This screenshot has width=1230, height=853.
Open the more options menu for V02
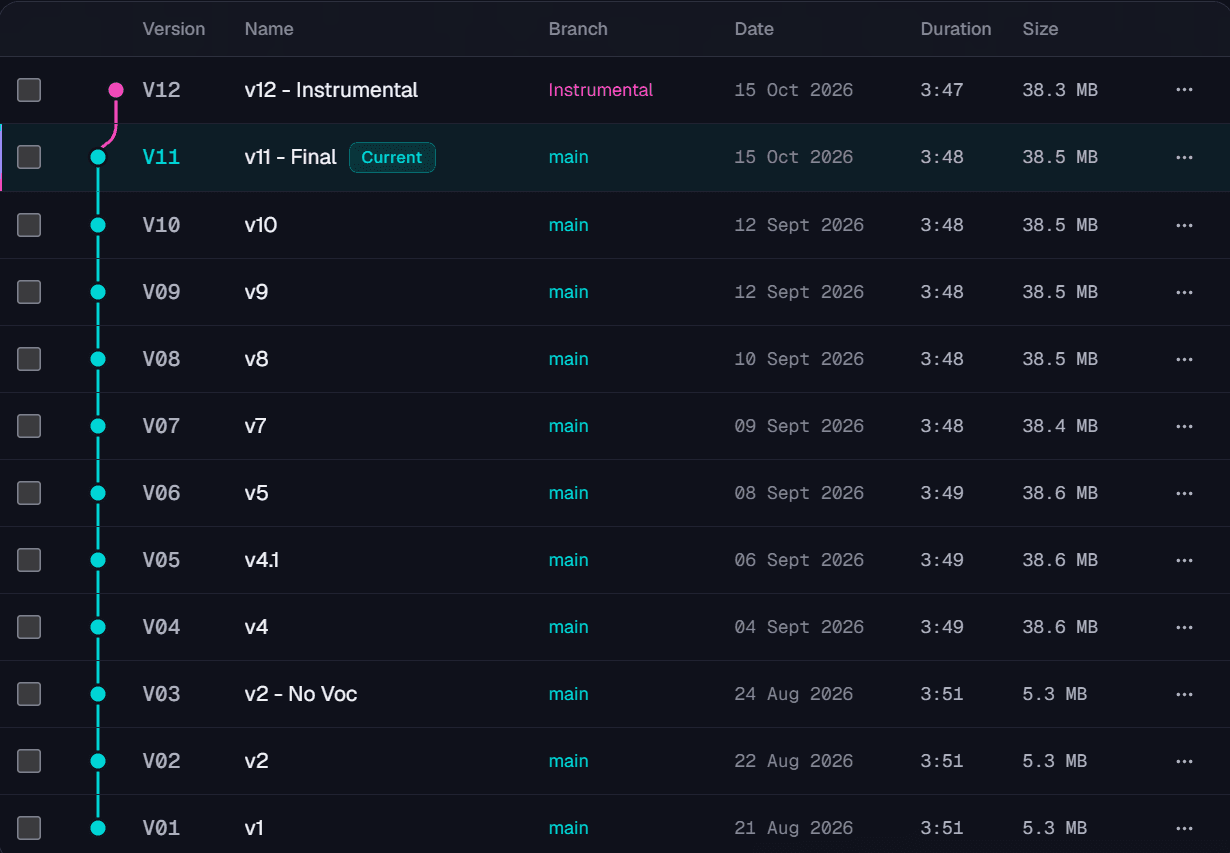(1185, 761)
